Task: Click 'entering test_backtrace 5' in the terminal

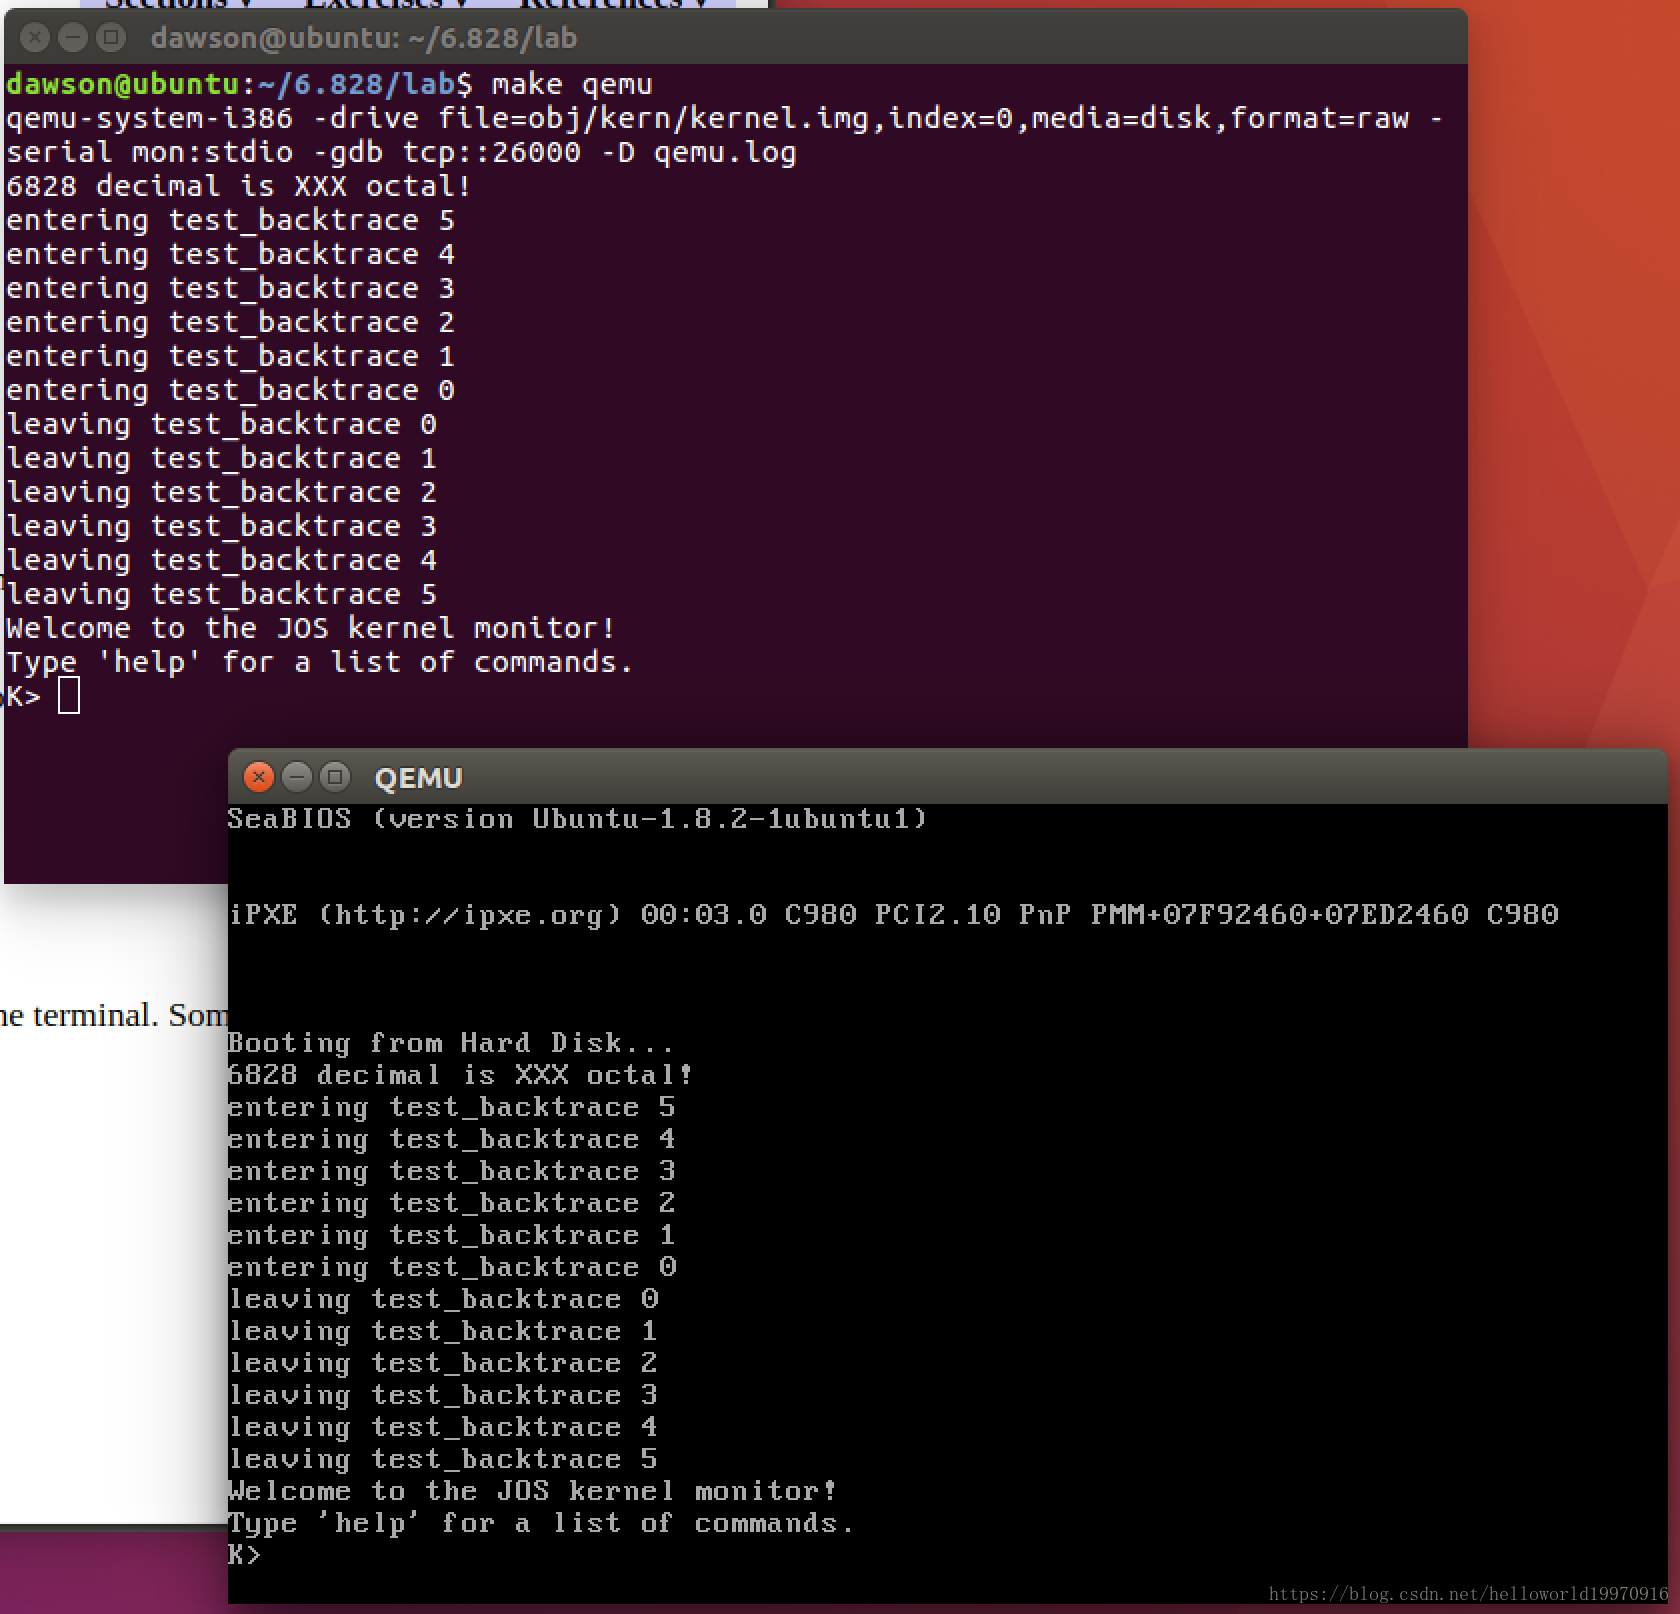Action: pos(230,221)
